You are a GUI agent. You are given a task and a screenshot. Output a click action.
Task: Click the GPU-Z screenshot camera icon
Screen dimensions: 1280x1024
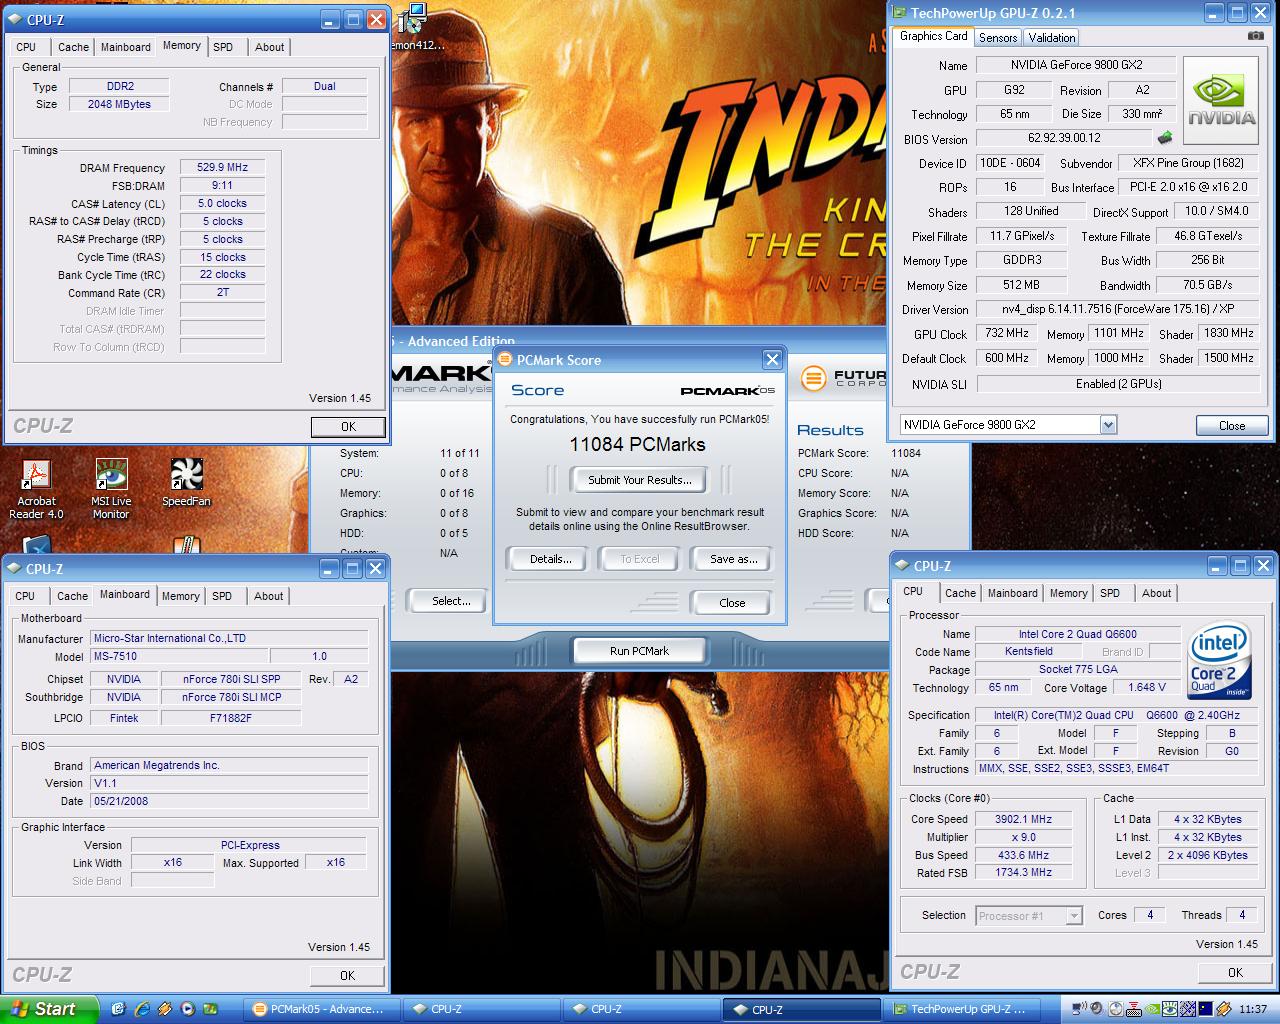1255,36
